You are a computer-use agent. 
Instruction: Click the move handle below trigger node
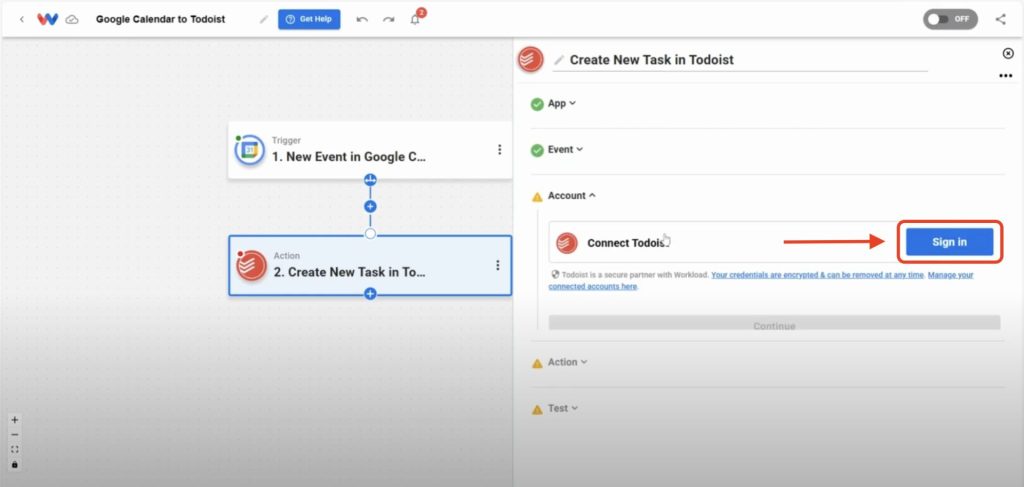tap(370, 180)
